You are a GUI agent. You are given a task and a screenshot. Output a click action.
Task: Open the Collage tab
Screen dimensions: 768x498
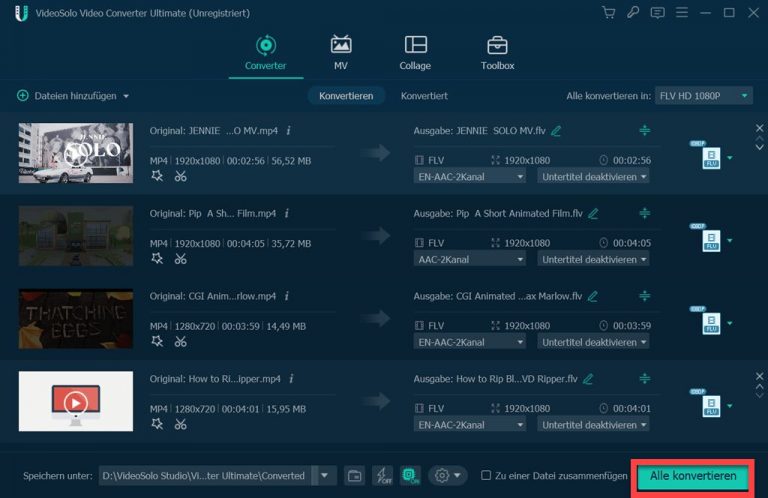[x=415, y=53]
